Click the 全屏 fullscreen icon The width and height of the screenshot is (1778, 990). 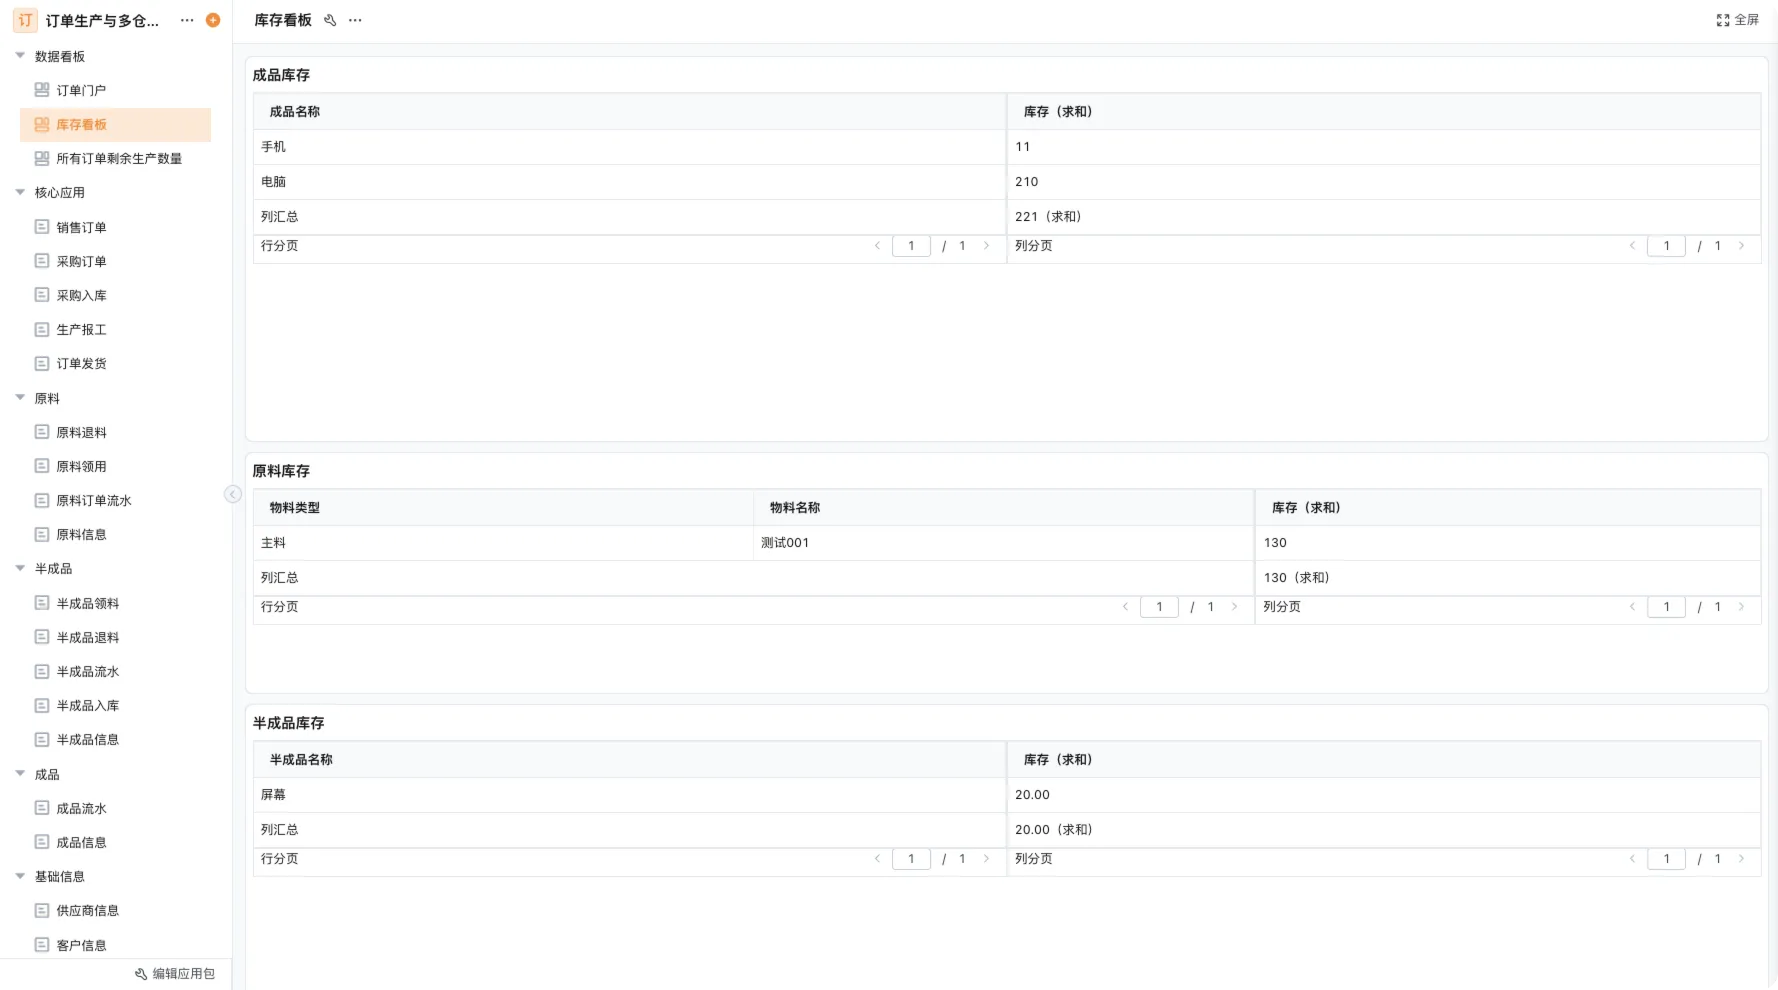coord(1723,20)
